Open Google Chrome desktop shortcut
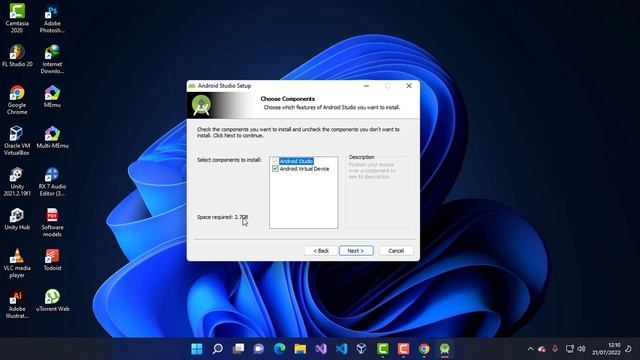Screen dimensions: 640x360 tap(17, 100)
